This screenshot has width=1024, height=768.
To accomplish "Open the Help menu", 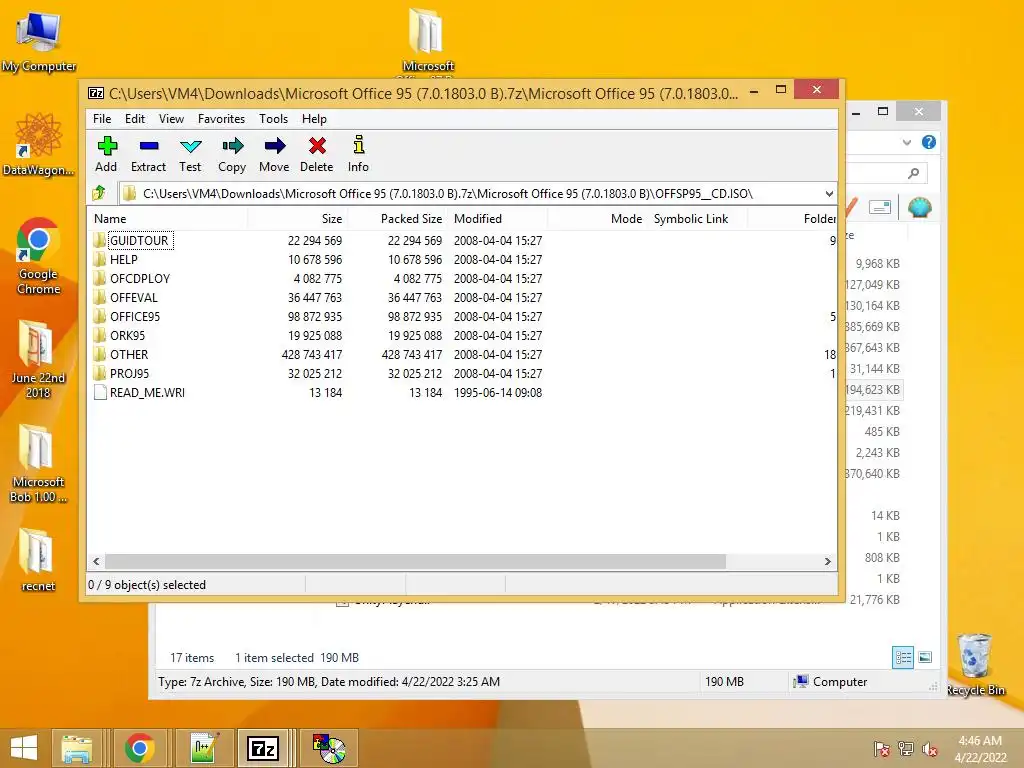I will click(314, 119).
